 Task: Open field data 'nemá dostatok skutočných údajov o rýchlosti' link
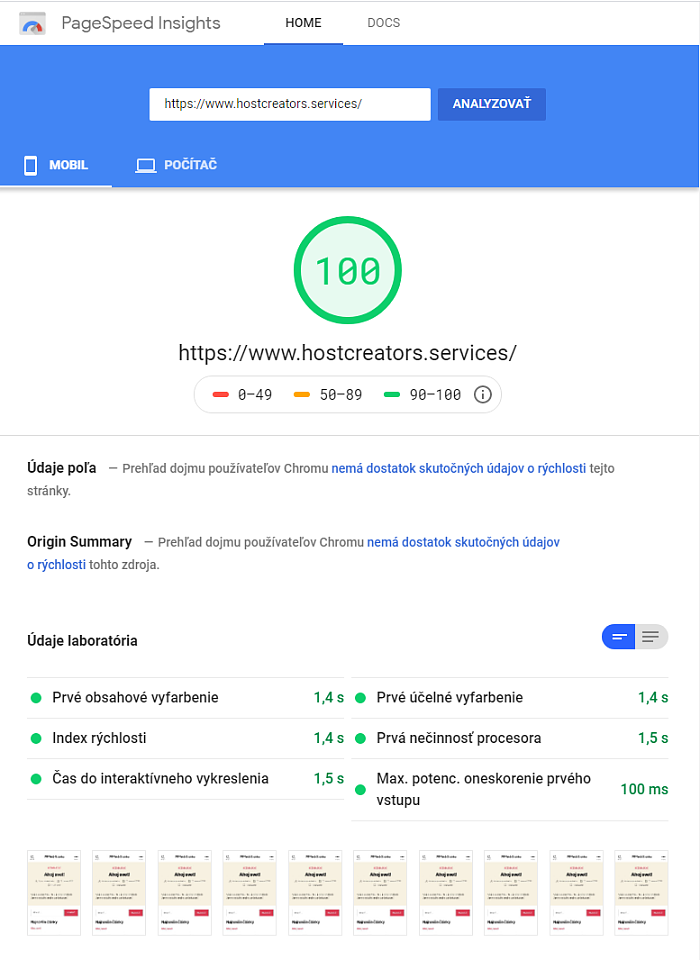pyautogui.click(x=459, y=468)
